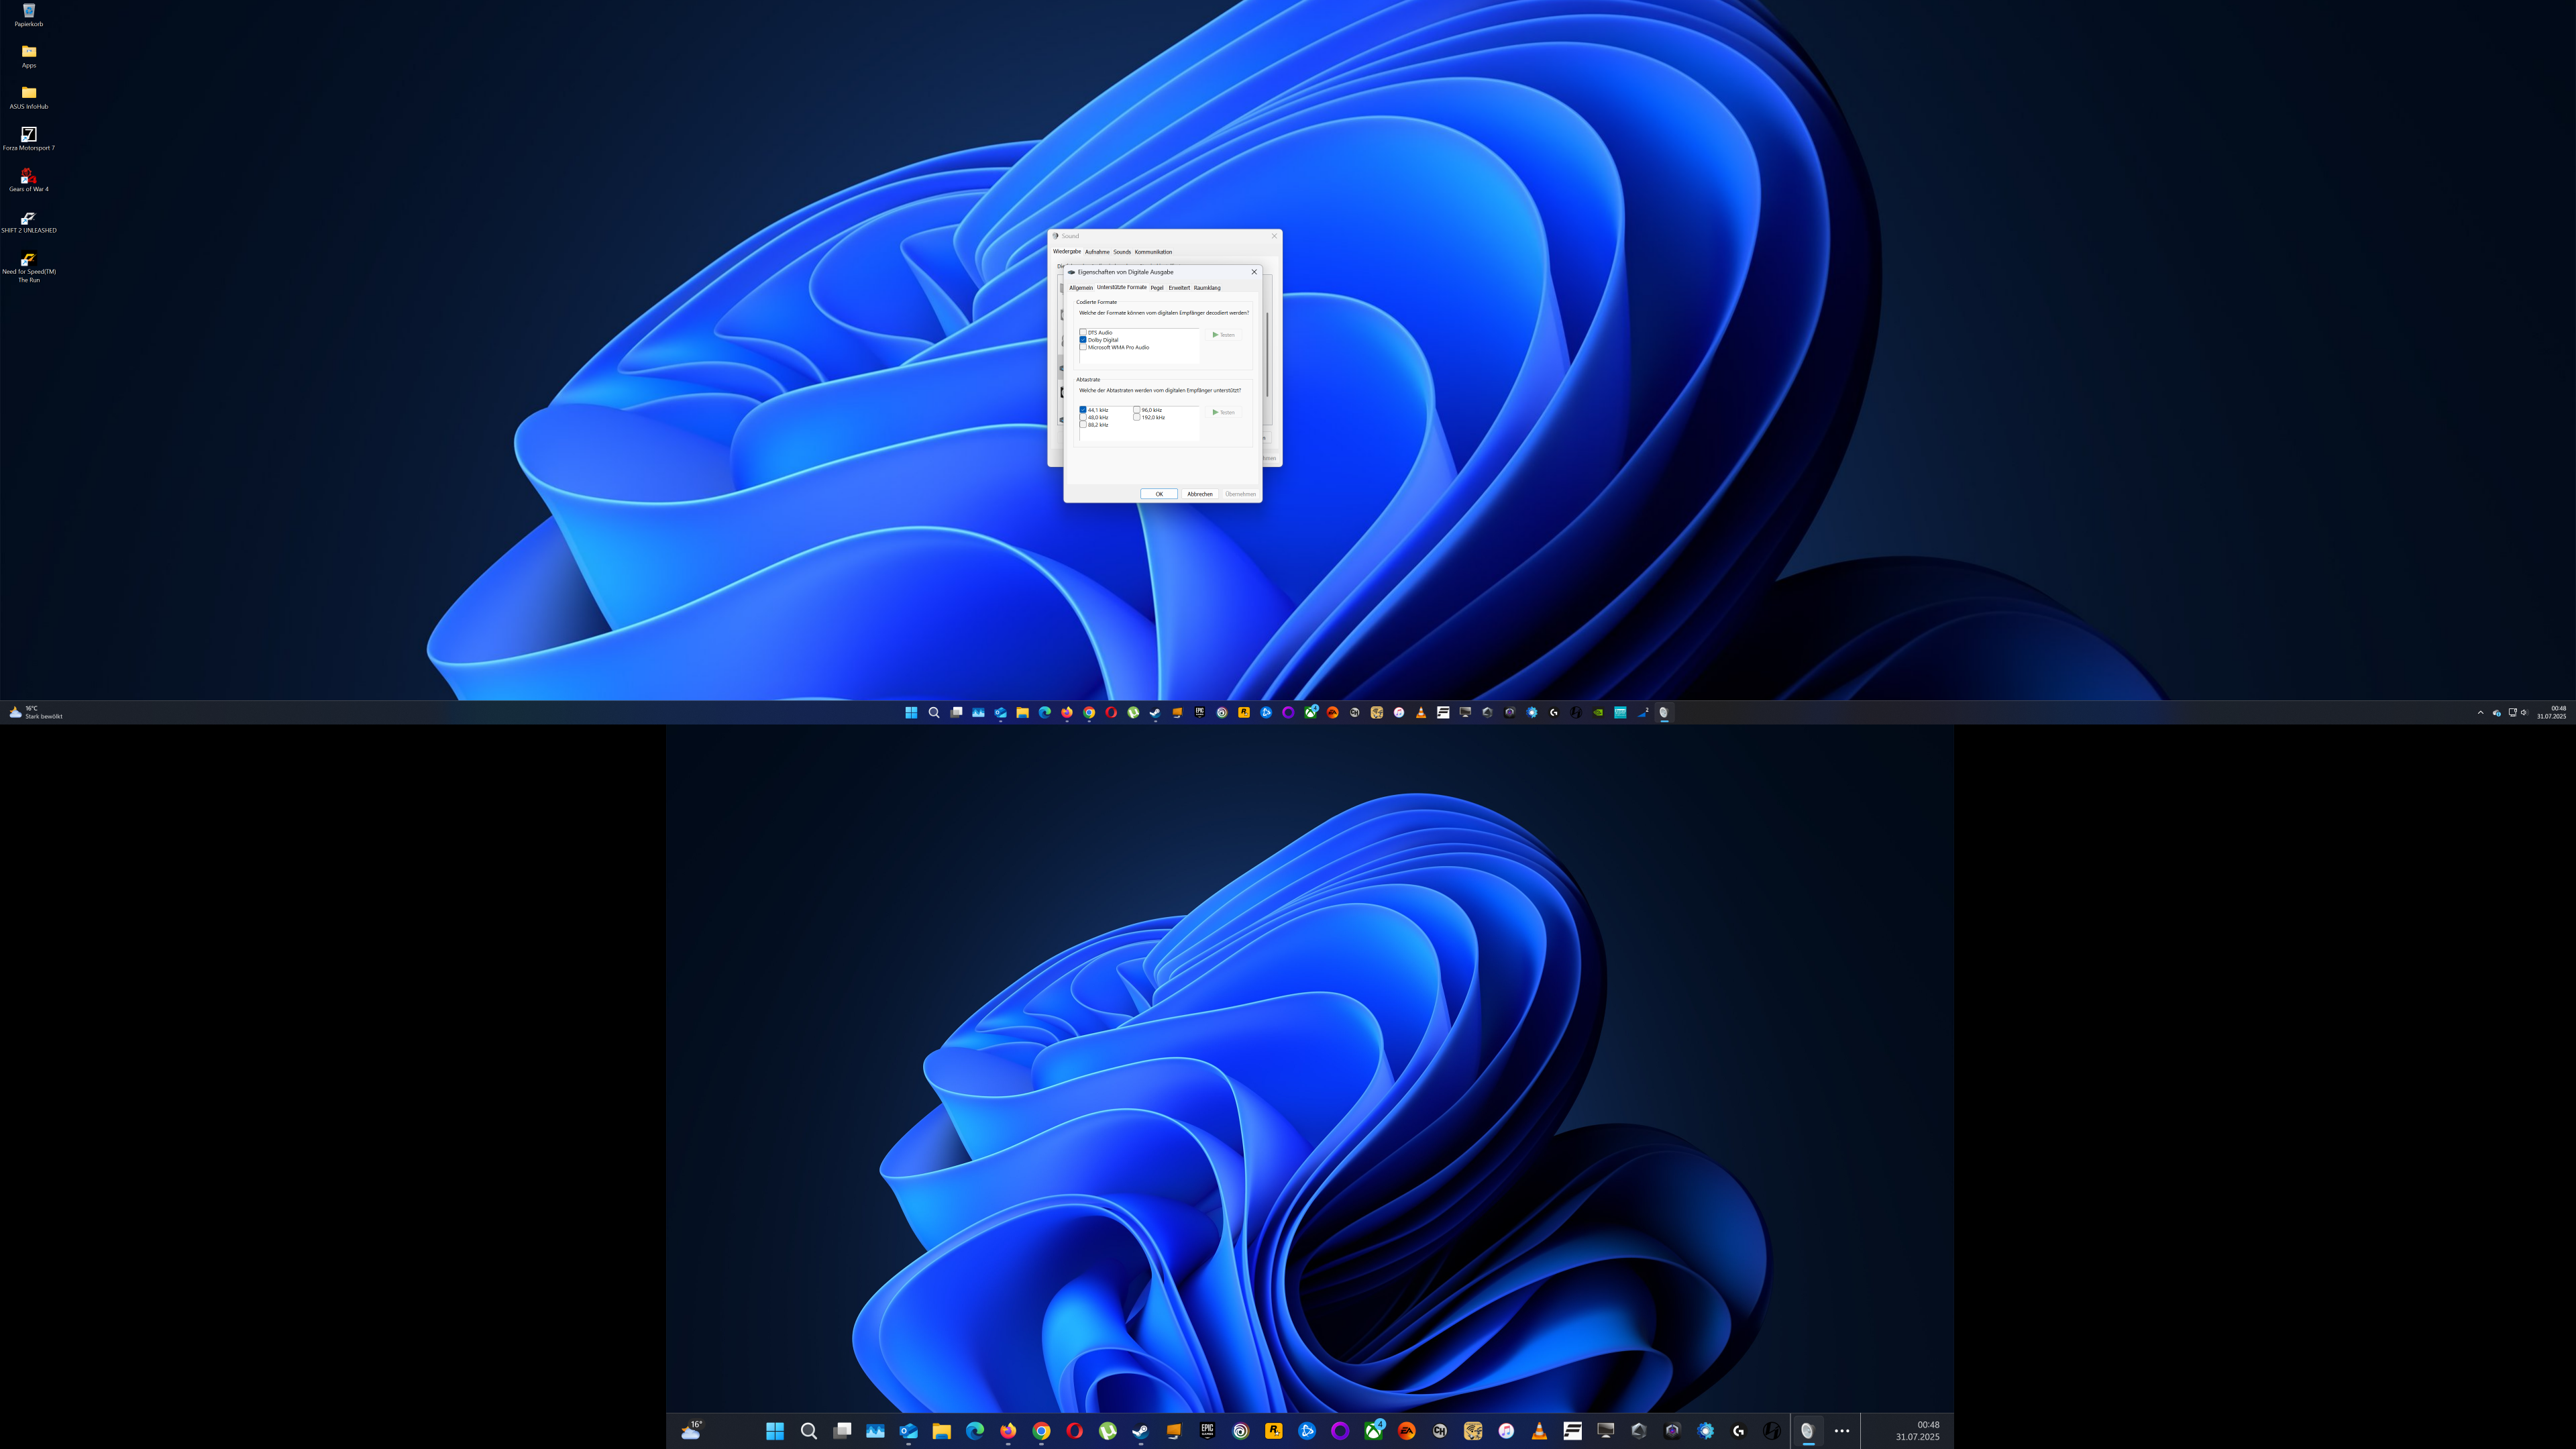Open the Papierkorb desktop icon
This screenshot has width=2576, height=1449.
pyautogui.click(x=28, y=12)
